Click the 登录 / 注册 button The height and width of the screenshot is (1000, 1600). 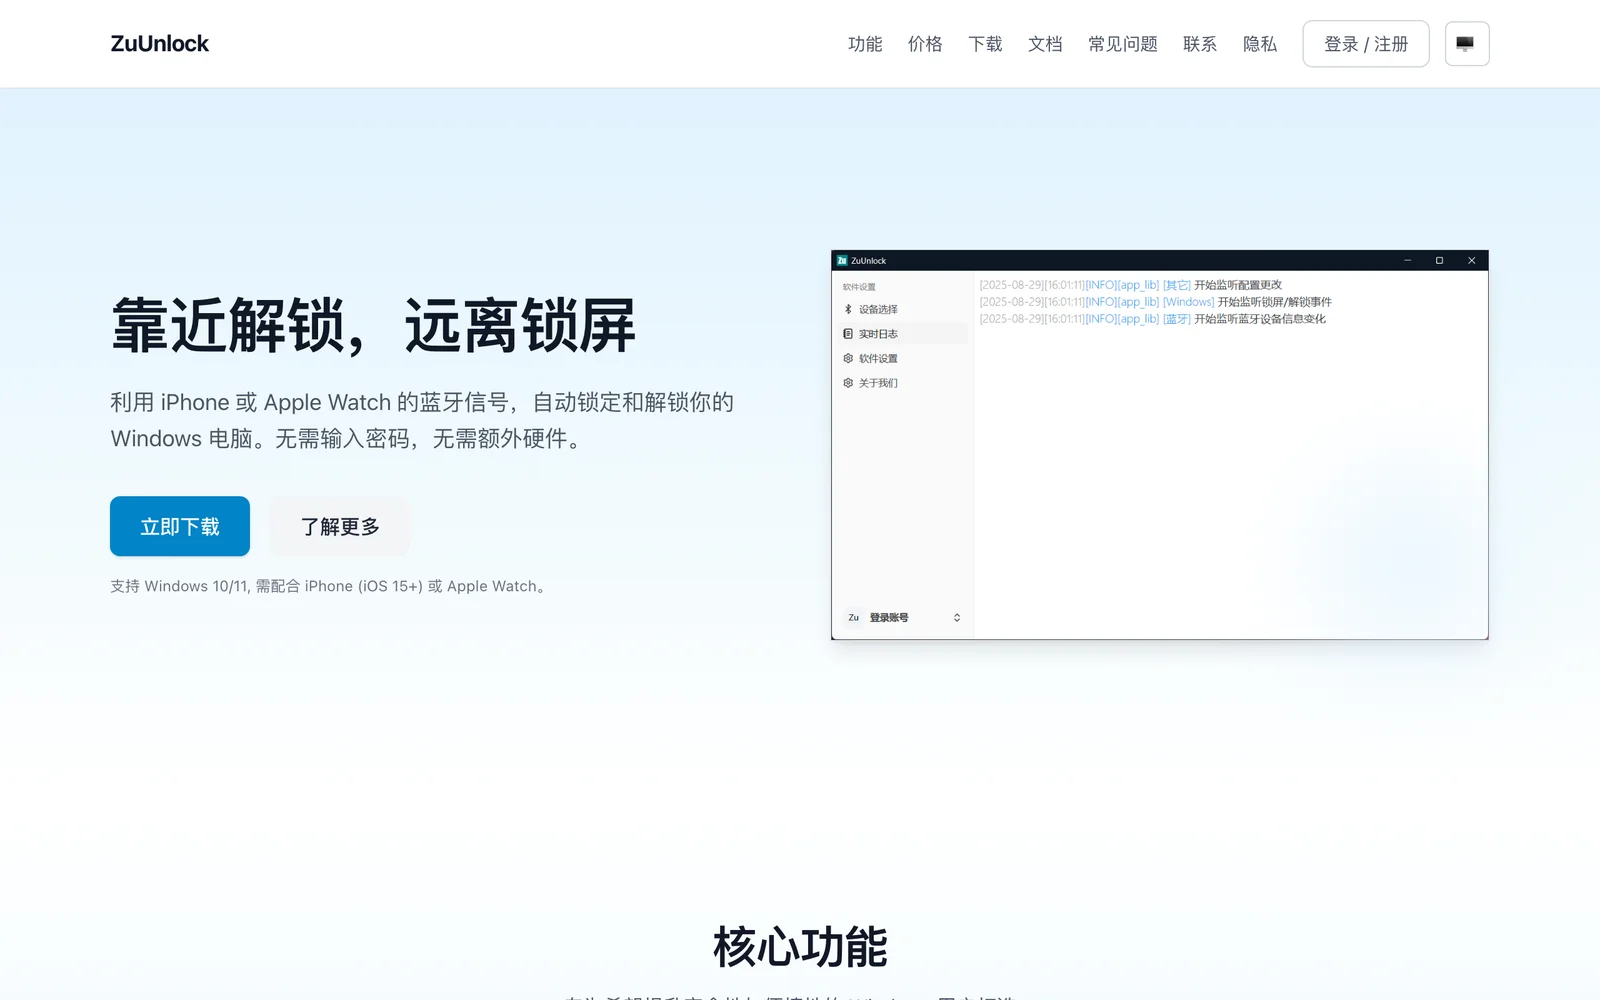coord(1366,44)
